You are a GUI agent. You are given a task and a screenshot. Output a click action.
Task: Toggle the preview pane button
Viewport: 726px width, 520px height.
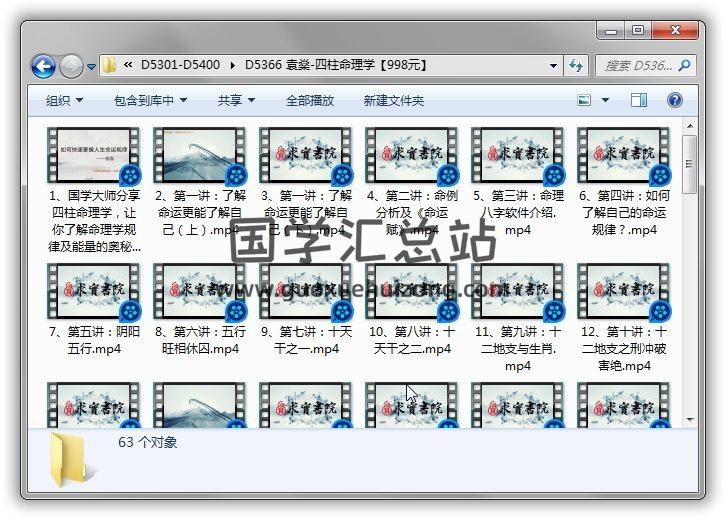[x=639, y=100]
